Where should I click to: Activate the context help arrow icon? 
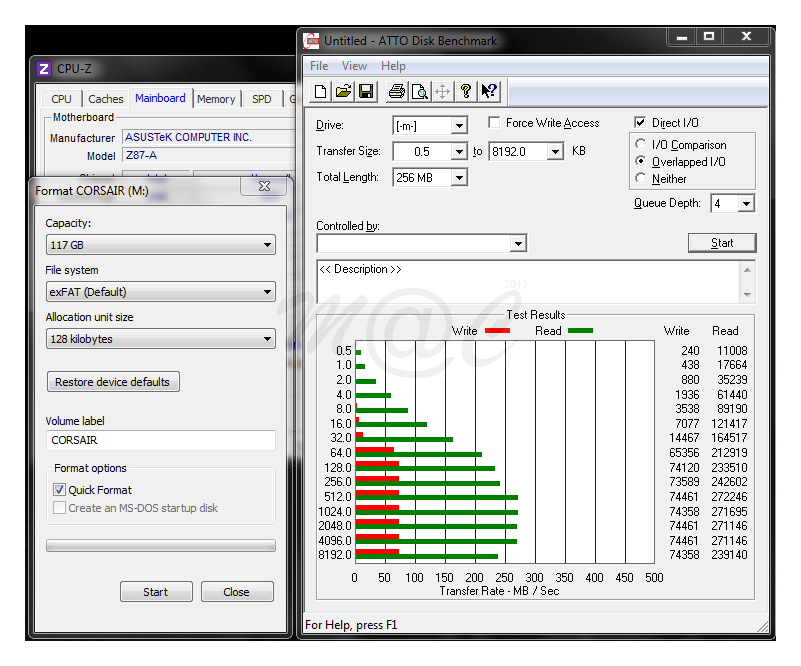click(x=489, y=92)
